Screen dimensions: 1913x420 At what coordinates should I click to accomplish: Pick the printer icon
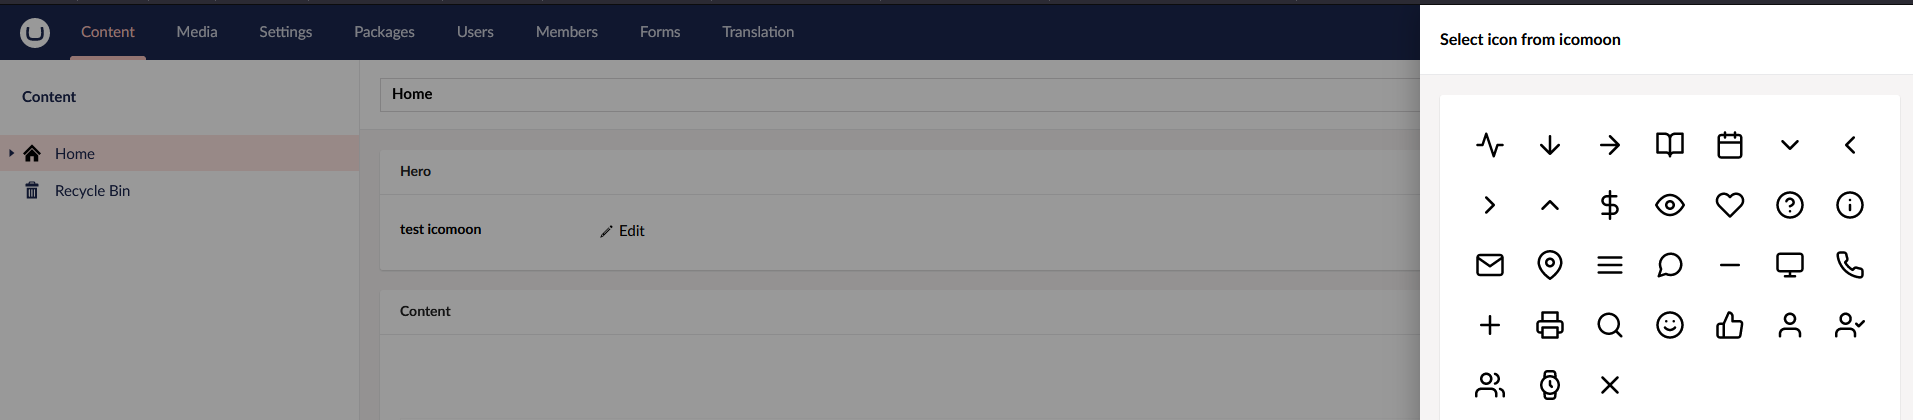pos(1550,325)
